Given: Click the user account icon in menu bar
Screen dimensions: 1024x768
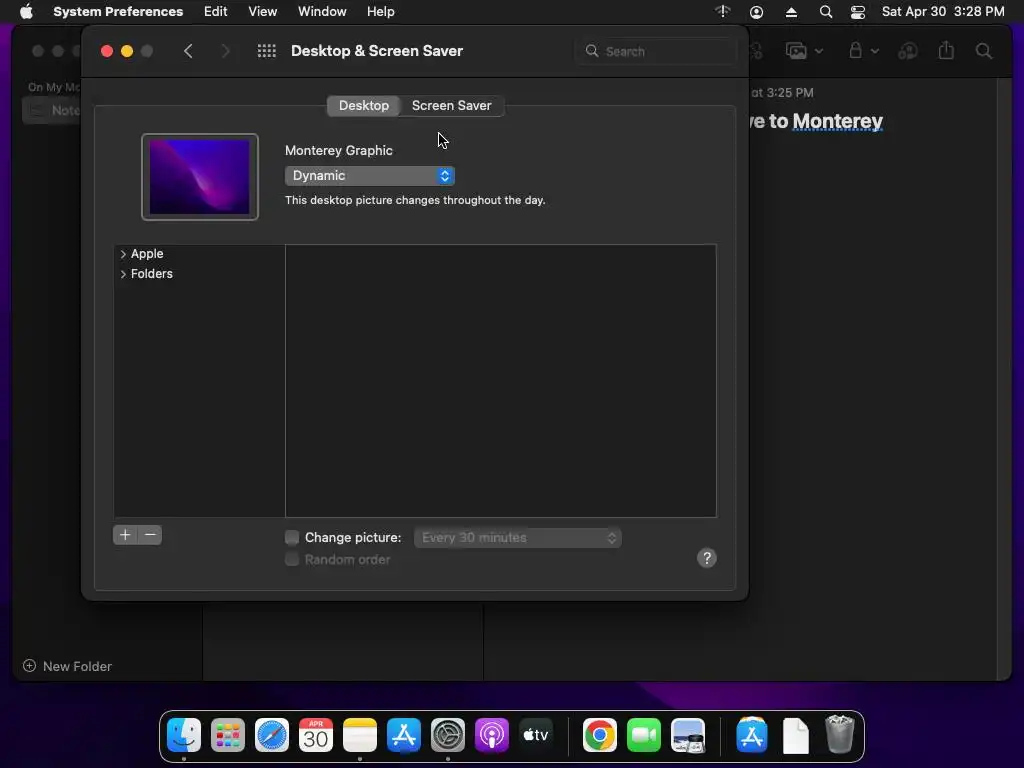Looking at the screenshot, I should 756,12.
